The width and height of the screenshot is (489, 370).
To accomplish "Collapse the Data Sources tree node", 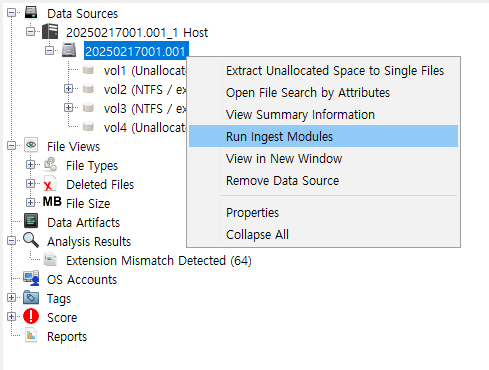I will tap(11, 13).
